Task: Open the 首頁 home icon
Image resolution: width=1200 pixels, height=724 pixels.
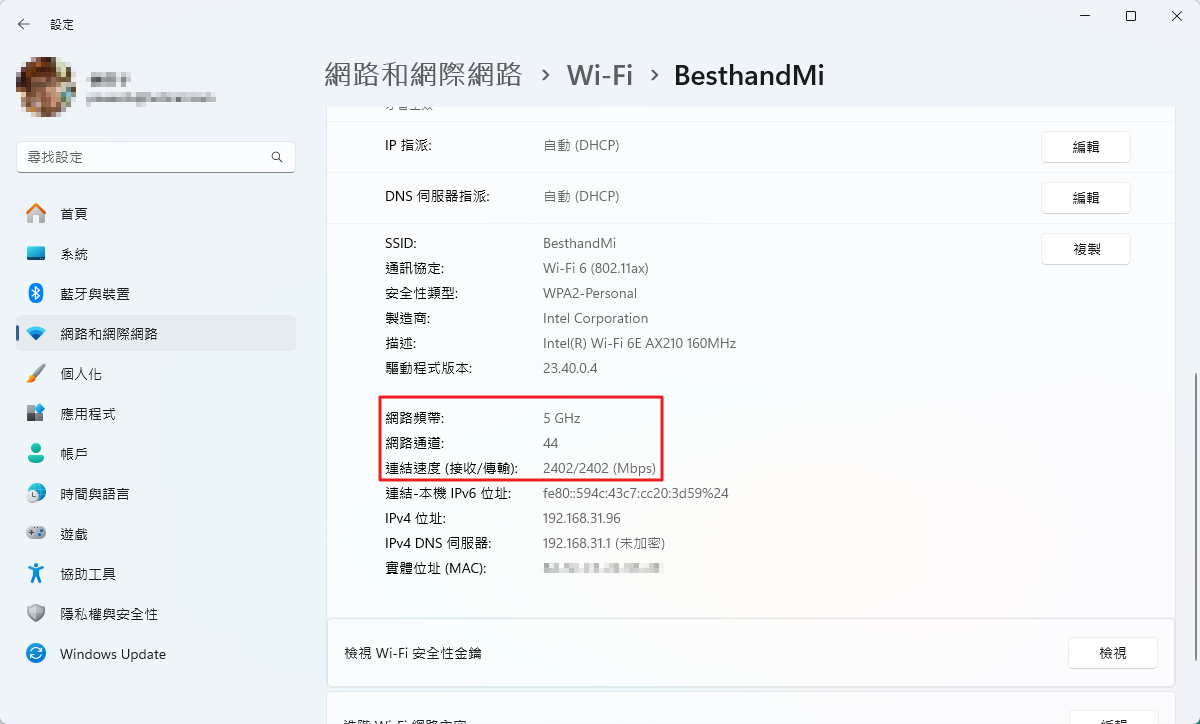Action: pos(36,213)
